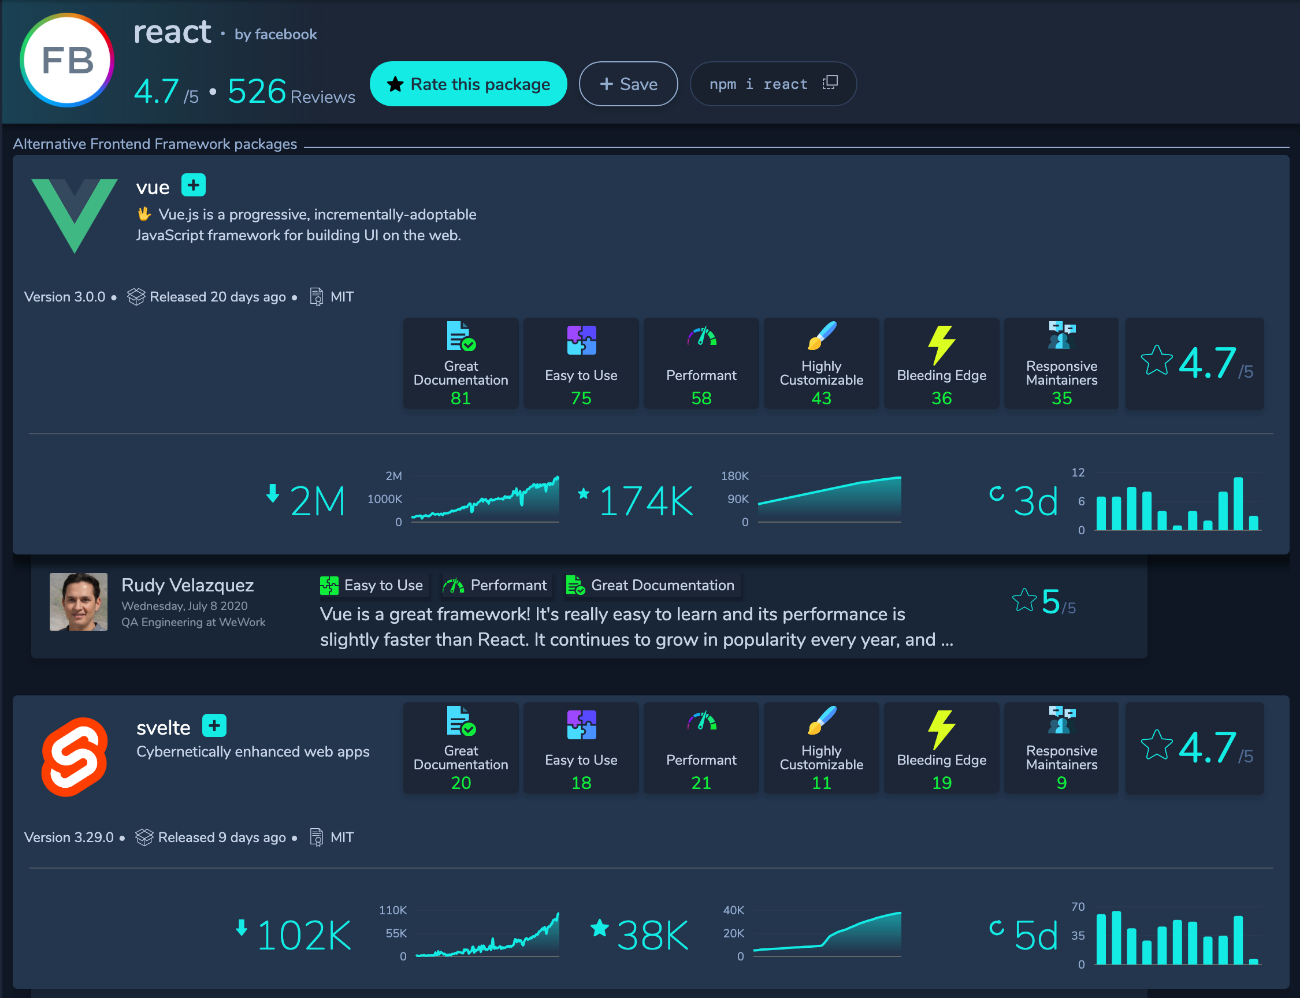Click the FB avatar logo for react
This screenshot has width=1300, height=998.
pos(67,61)
